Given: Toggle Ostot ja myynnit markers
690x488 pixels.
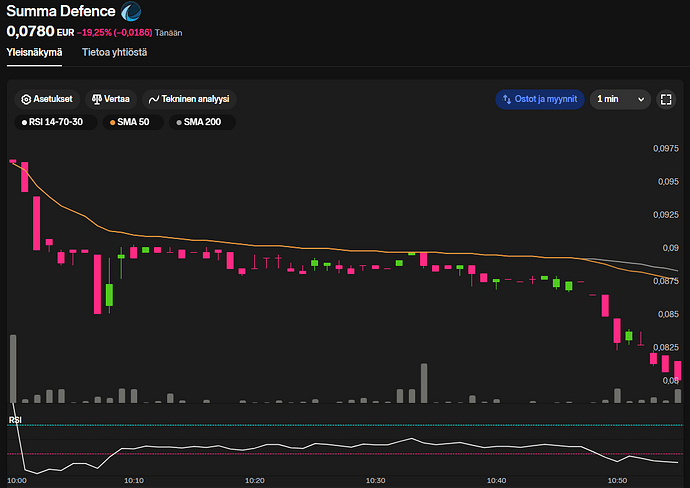Looking at the screenshot, I should tap(540, 99).
